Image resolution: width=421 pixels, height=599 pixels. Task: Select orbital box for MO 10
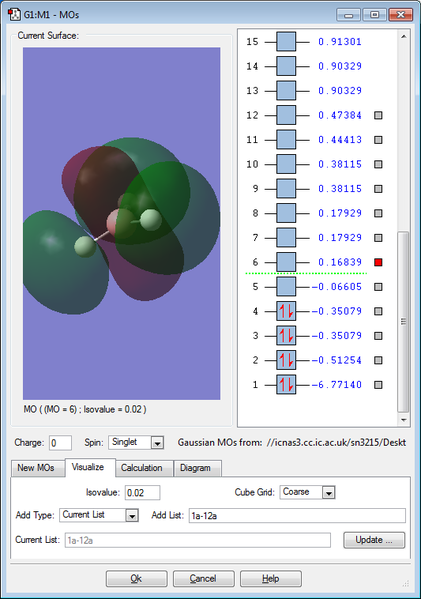pos(286,164)
